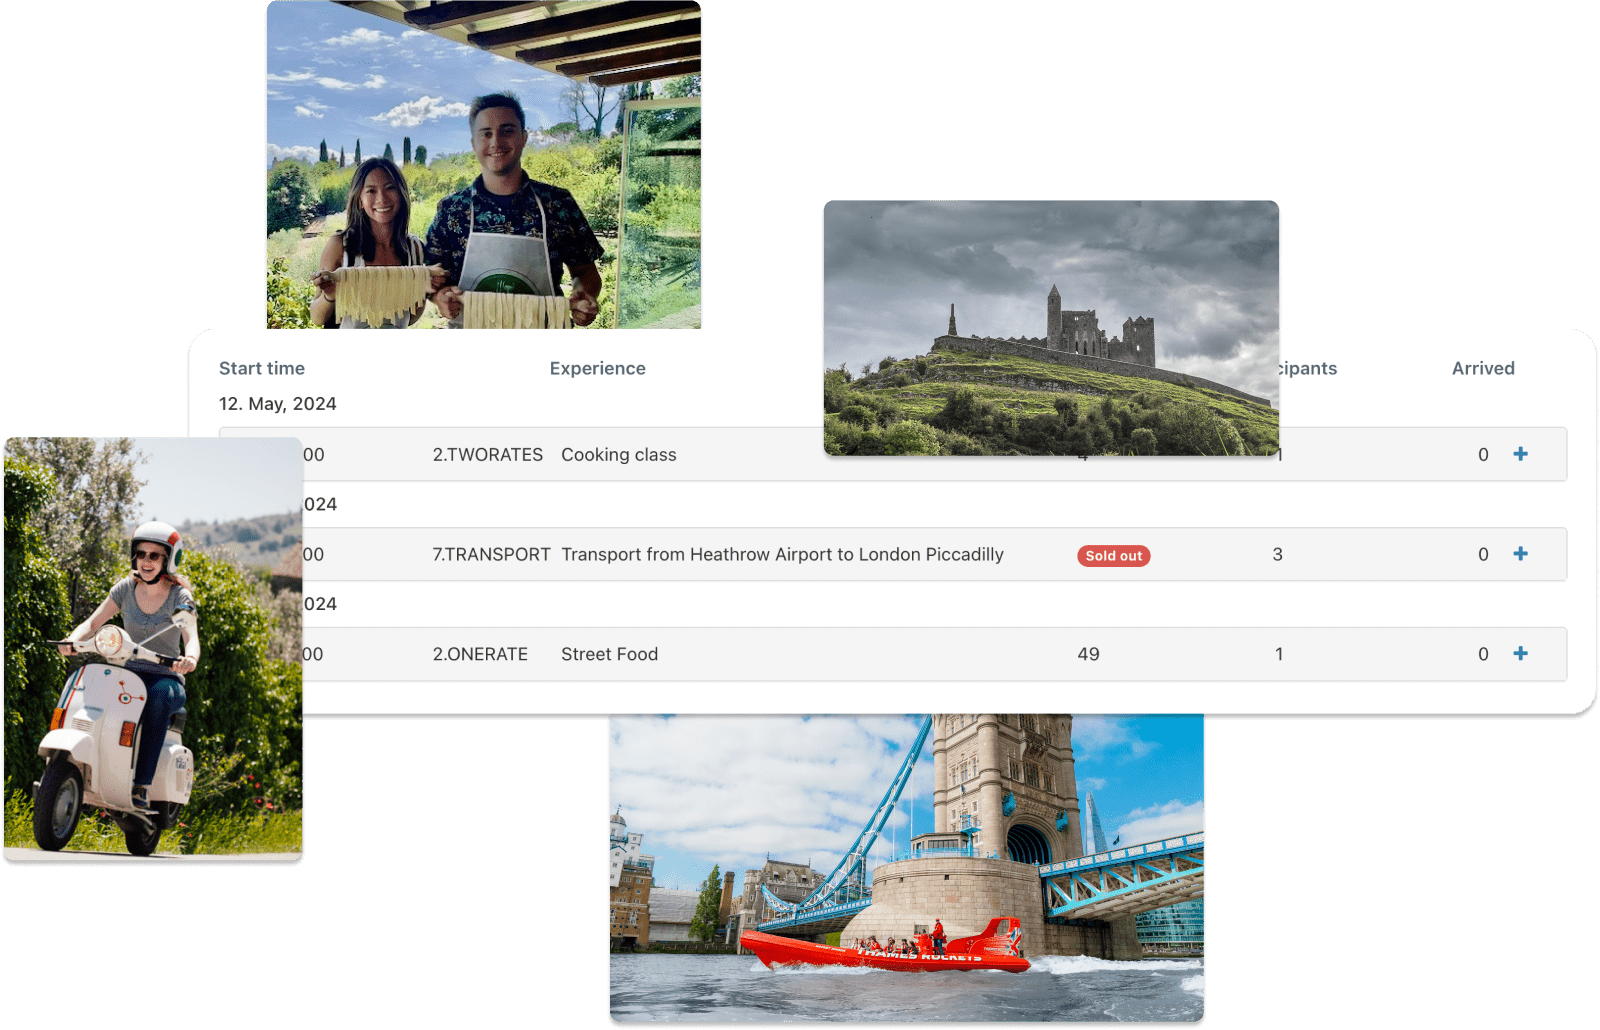The width and height of the screenshot is (1600, 1030).
Task: Click the red Sold out badge
Action: pos(1113,556)
